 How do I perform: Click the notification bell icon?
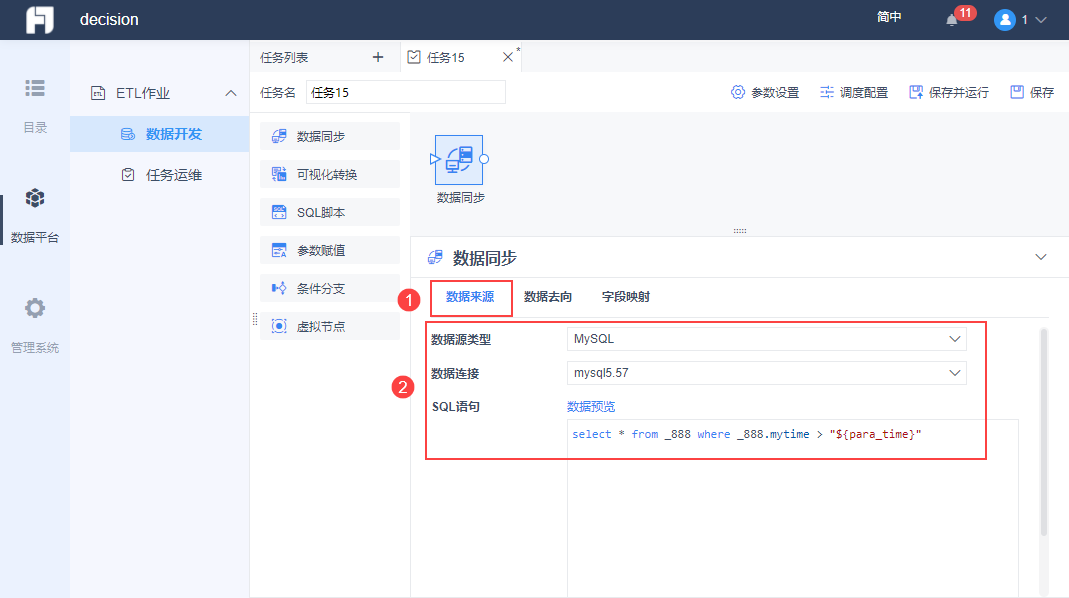tap(952, 20)
